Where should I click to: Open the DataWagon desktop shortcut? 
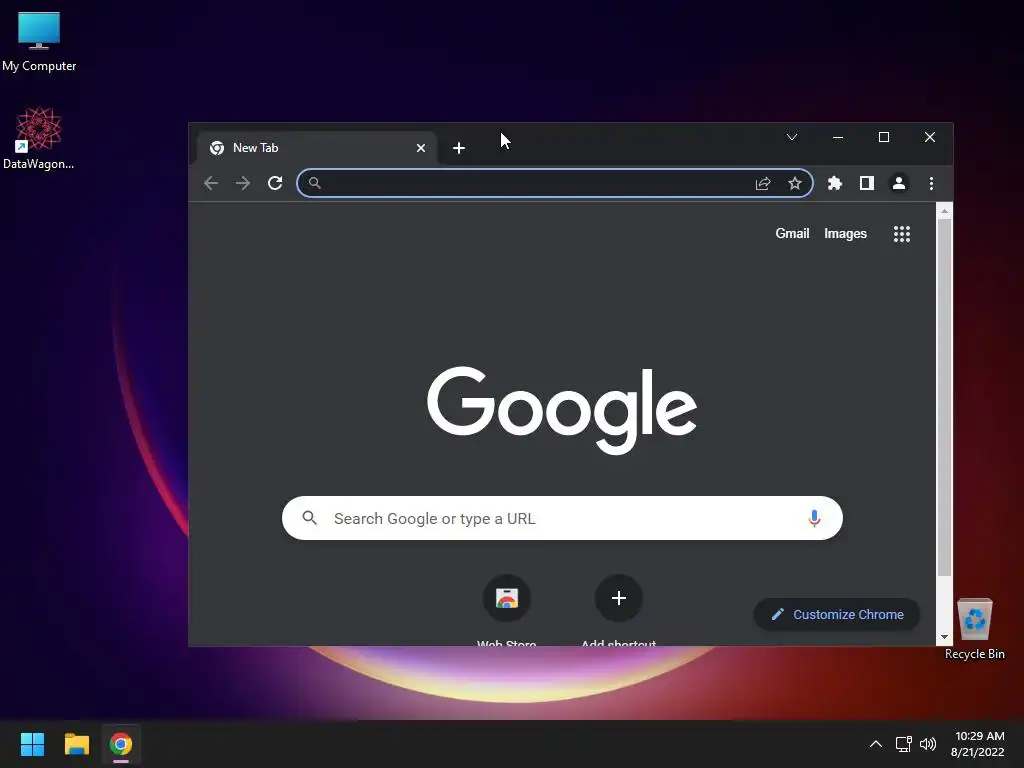coord(39,138)
